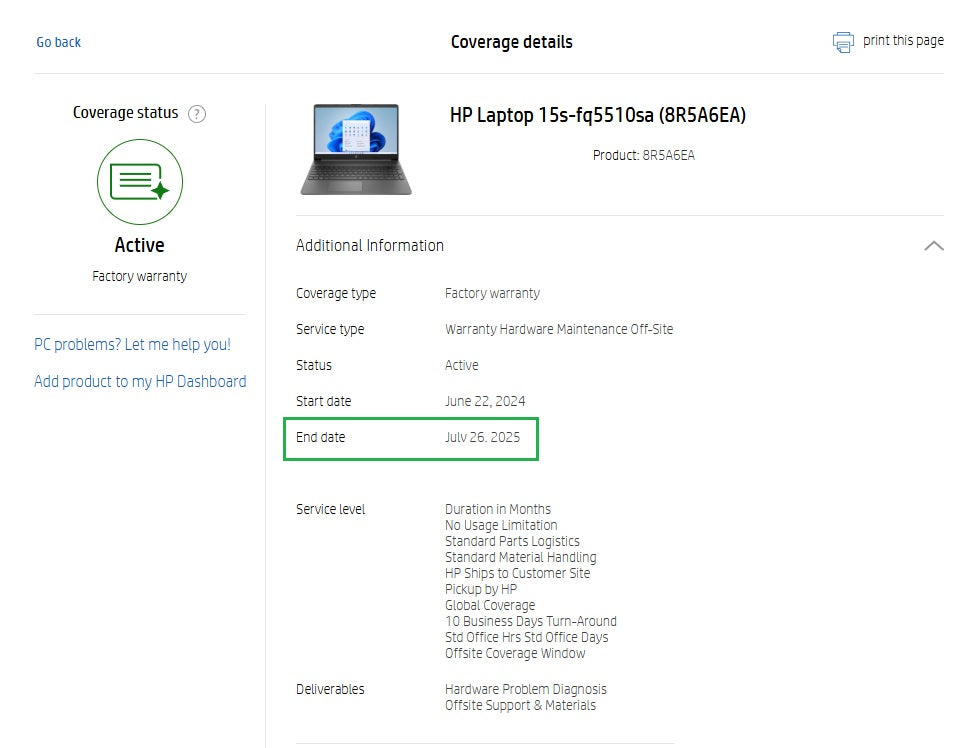Click 10 Business Days Turn-Around line
This screenshot has width=958, height=748.
531,621
